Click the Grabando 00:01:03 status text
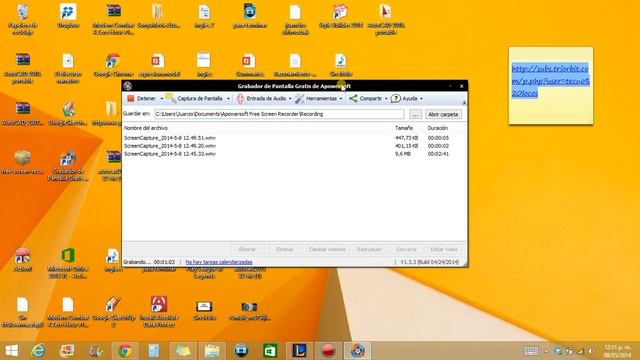Viewport: 640px width, 360px height. click(149, 262)
